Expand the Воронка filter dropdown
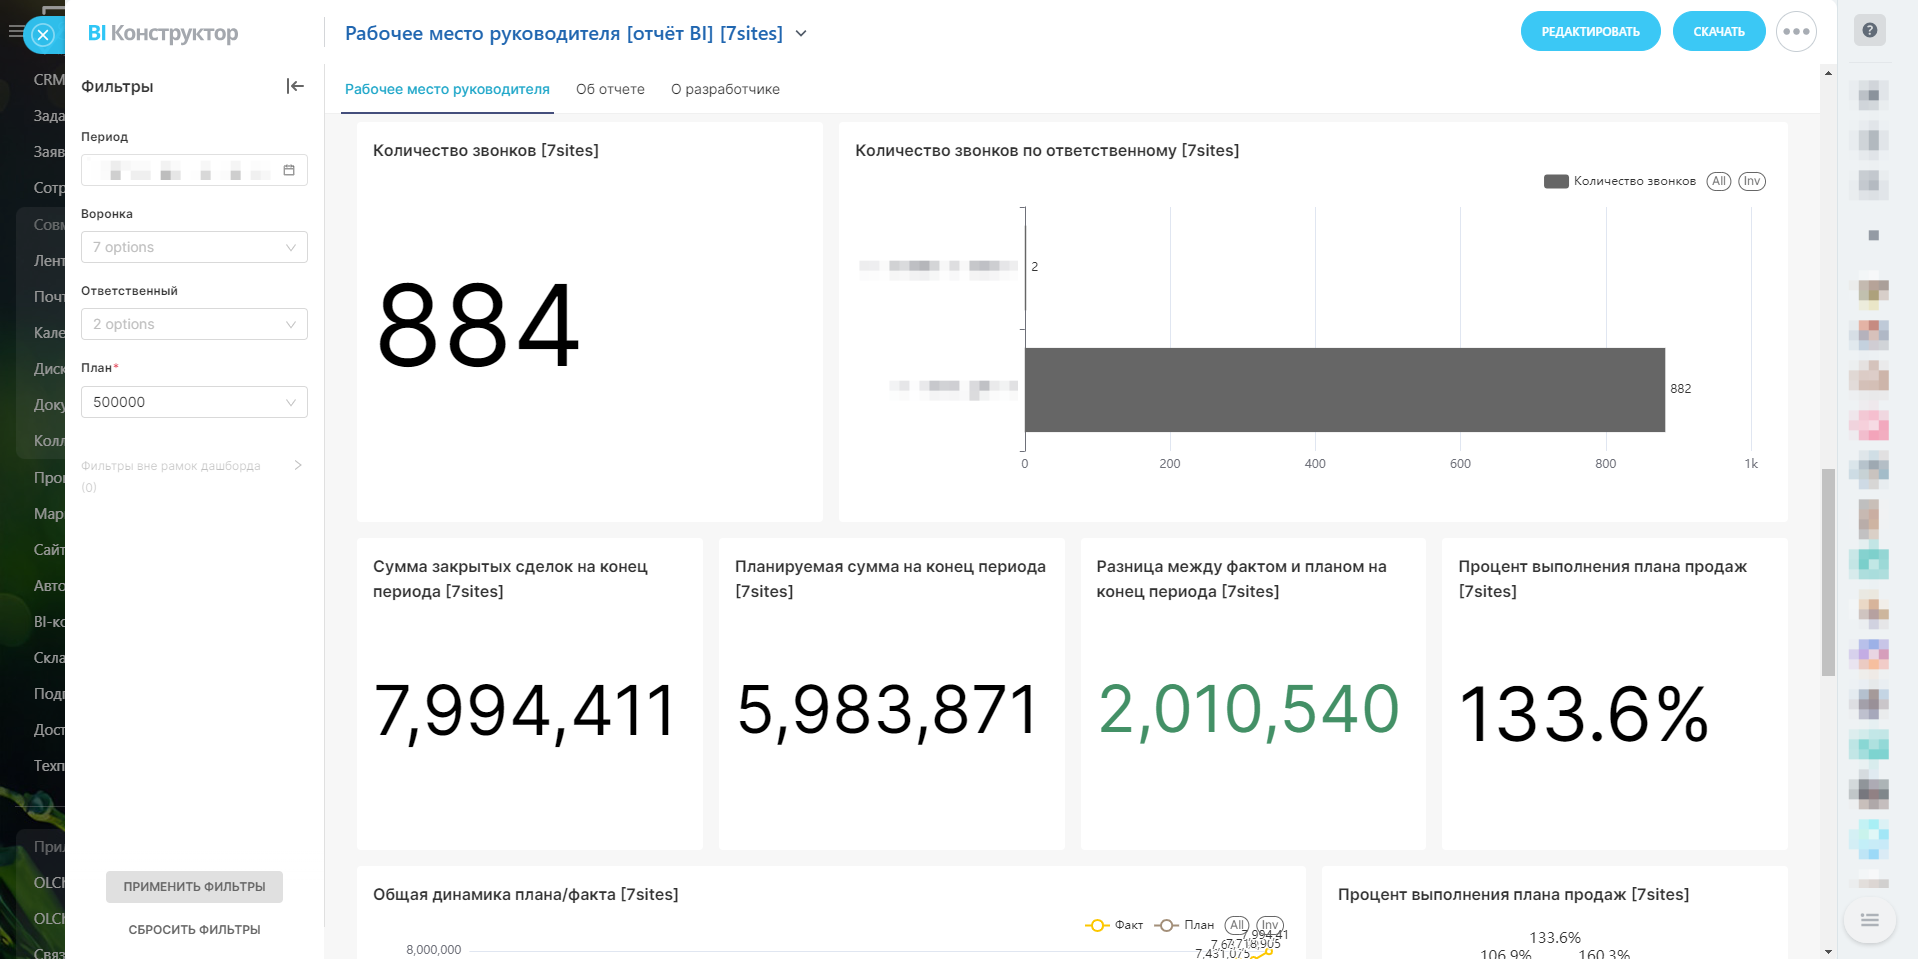 coord(194,247)
